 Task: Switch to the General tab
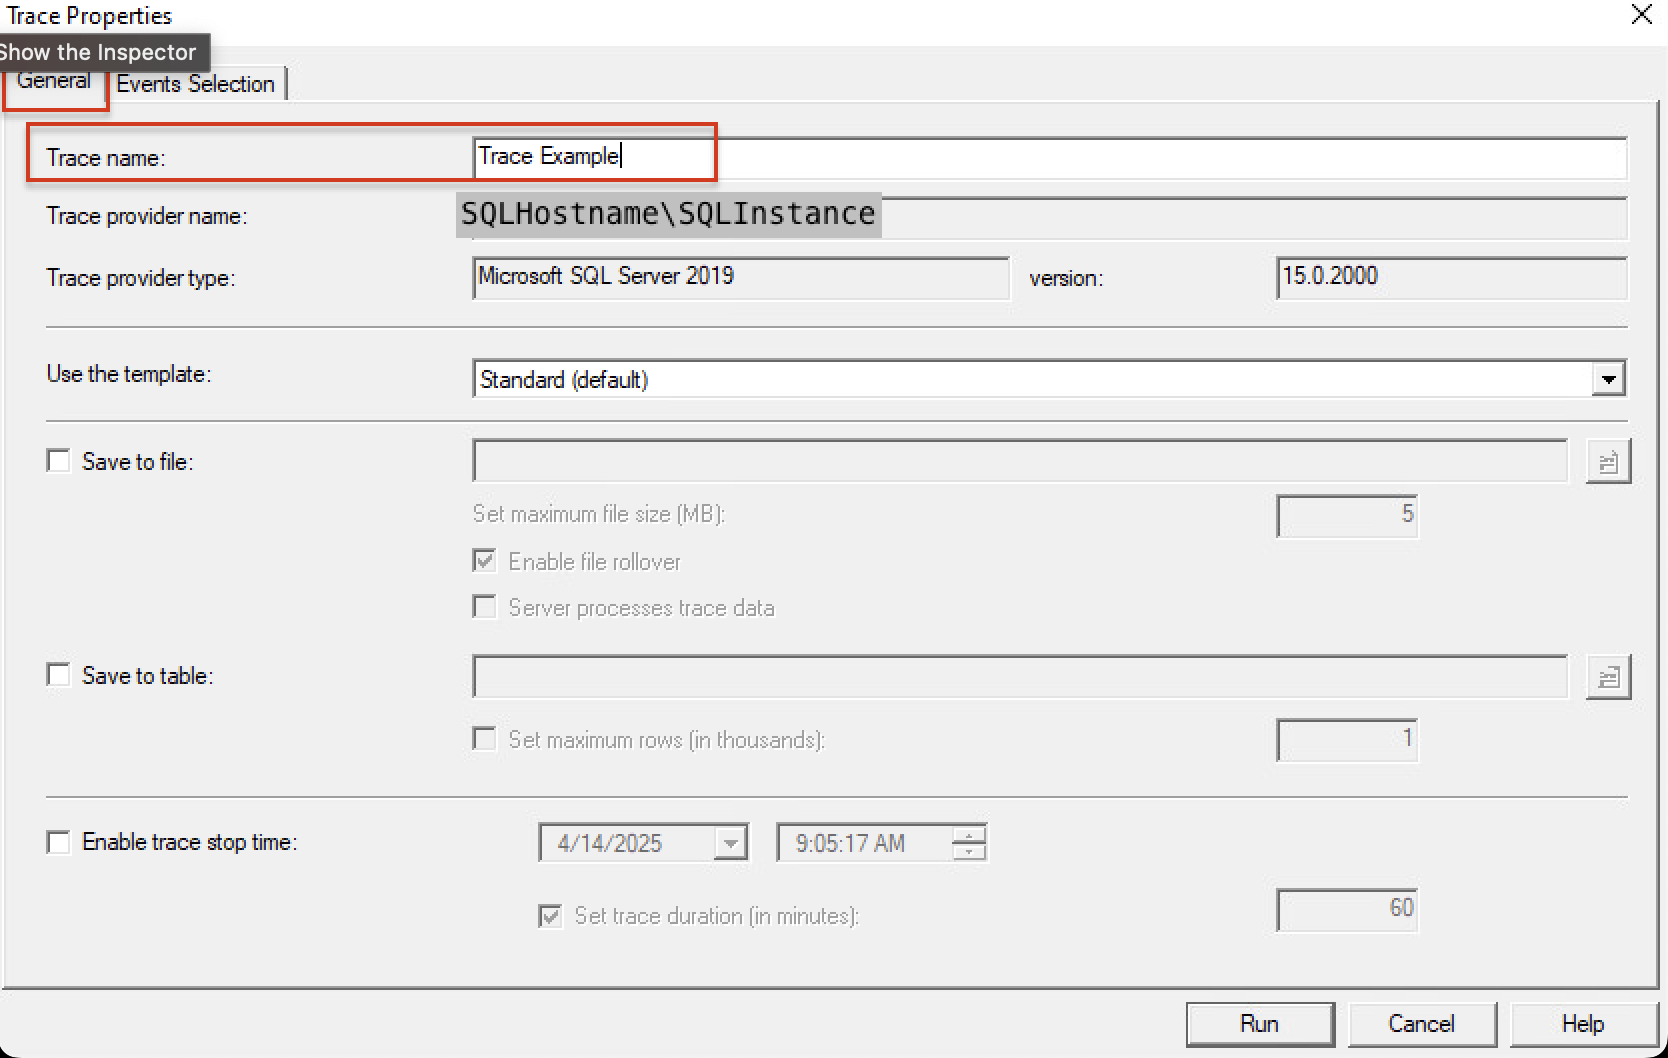54,81
